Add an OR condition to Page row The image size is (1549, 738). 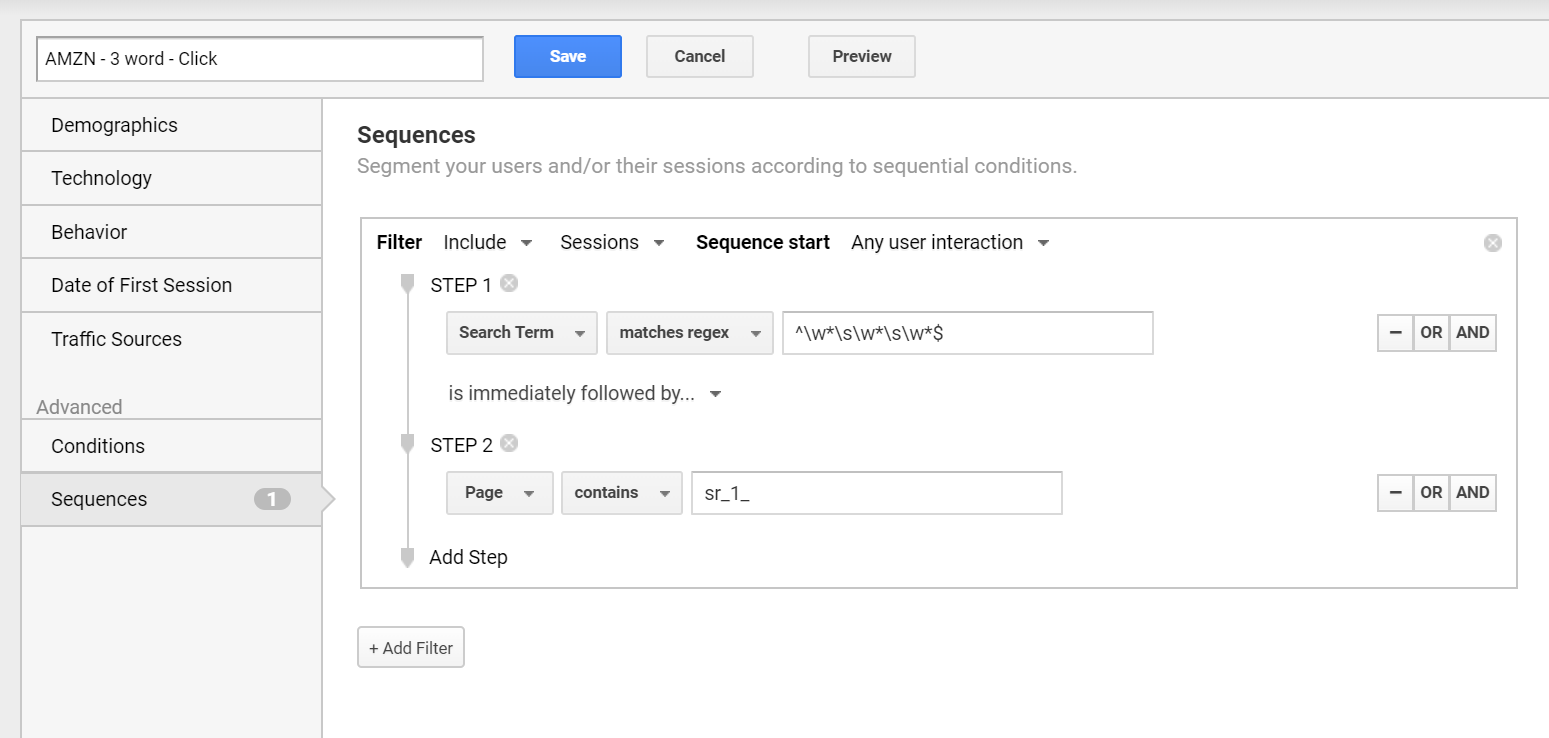pyautogui.click(x=1431, y=492)
